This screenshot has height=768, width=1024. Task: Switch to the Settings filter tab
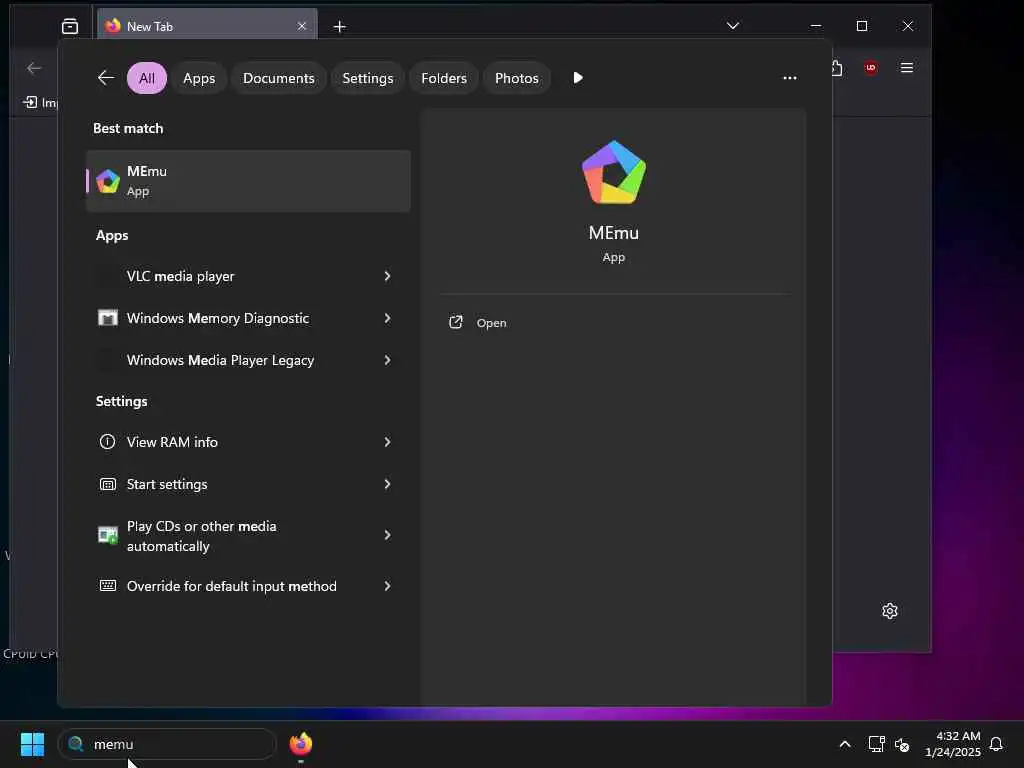tap(368, 78)
